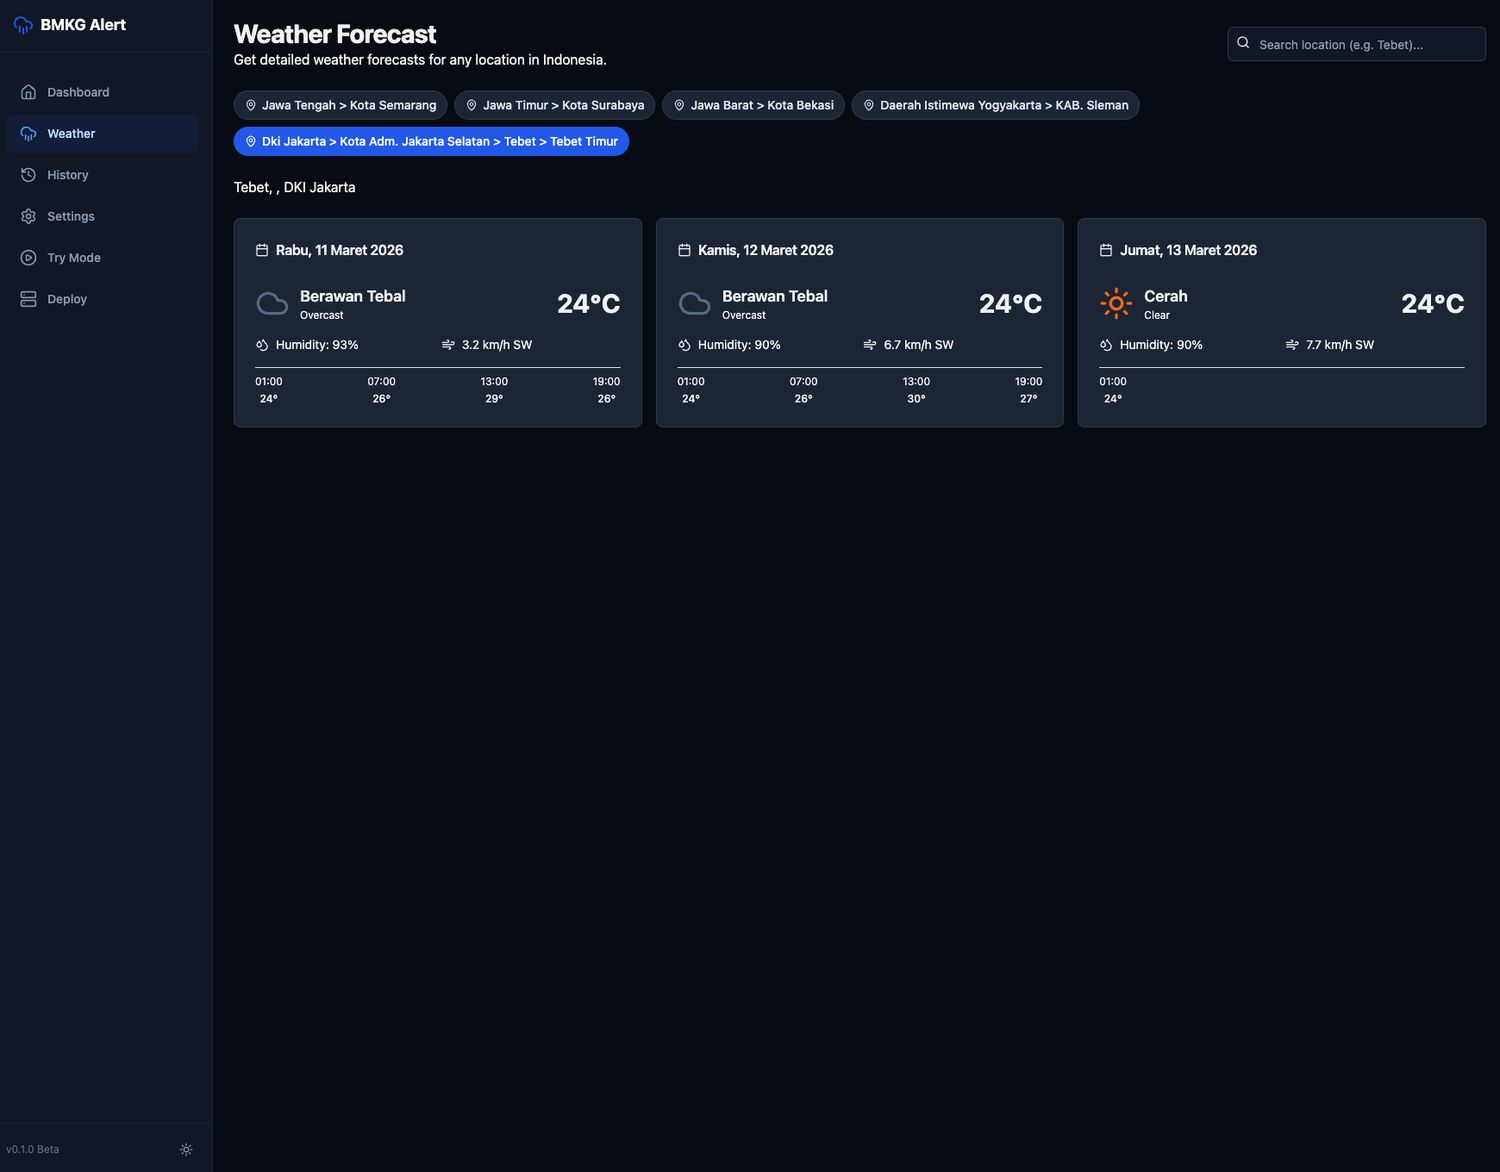
Task: Click the overcast cloud icon on Rabu card
Action: pos(272,303)
